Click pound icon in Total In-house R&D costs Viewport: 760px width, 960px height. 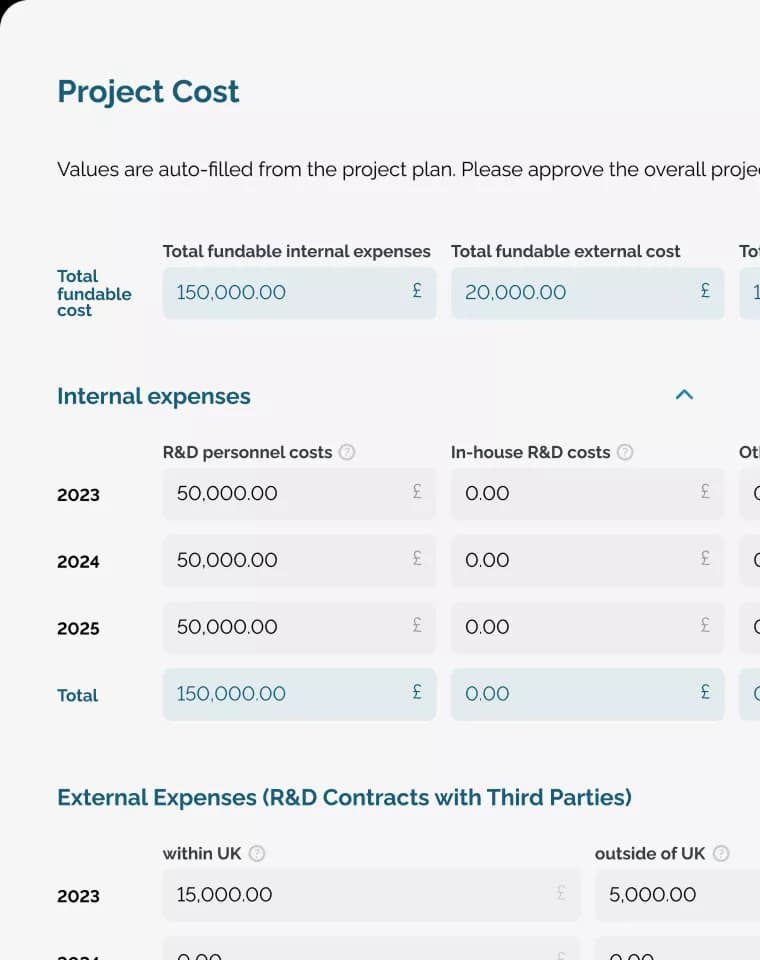705,692
